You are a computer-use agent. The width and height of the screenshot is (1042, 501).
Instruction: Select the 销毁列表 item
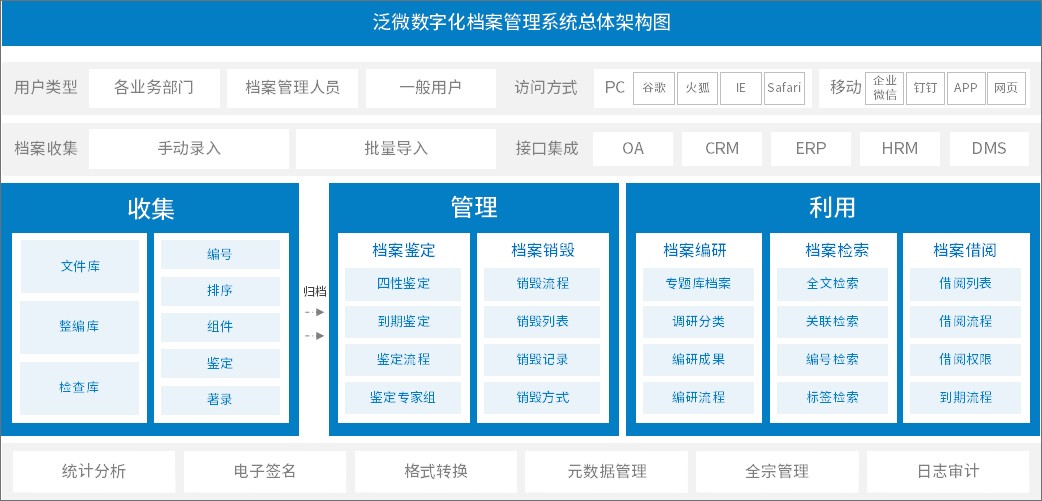point(542,322)
